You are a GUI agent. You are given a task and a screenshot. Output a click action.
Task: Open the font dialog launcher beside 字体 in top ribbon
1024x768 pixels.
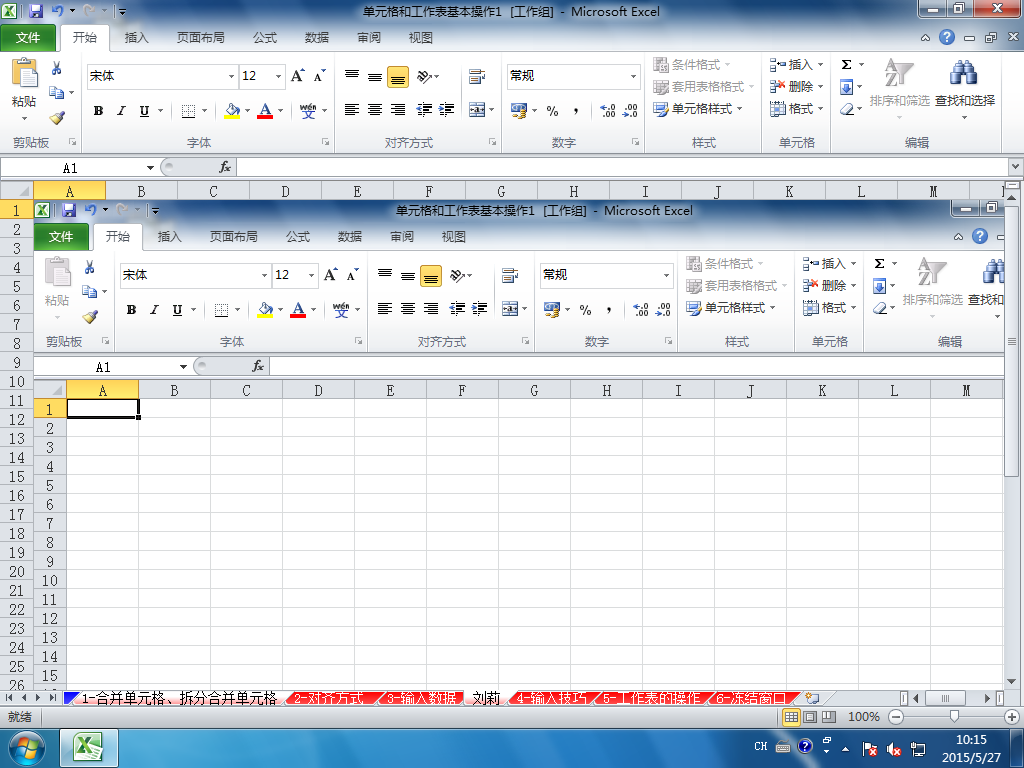[325, 142]
